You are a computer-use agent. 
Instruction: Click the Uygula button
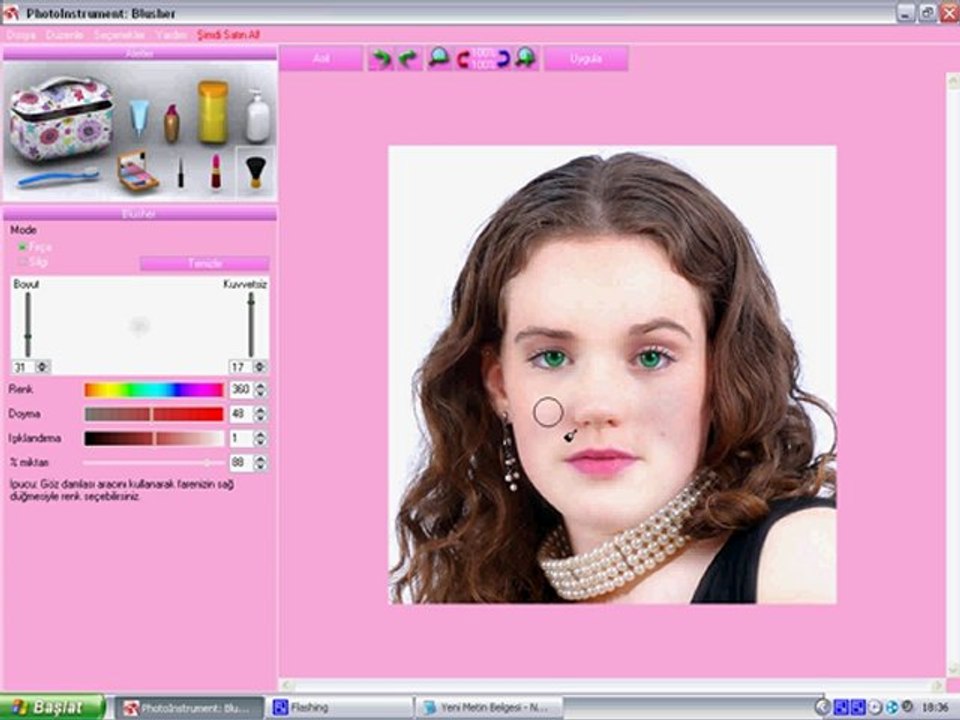[x=586, y=59]
